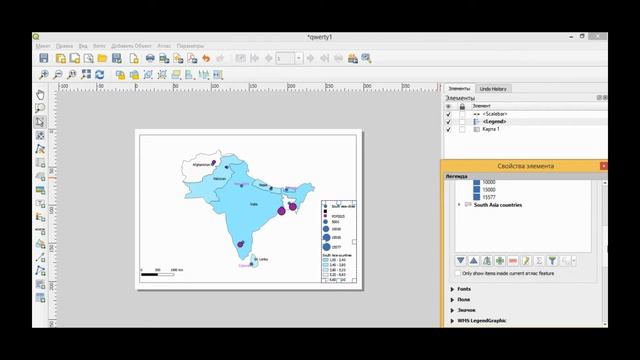Zoom out of the layout
The width and height of the screenshot is (640, 360).
click(x=58, y=75)
